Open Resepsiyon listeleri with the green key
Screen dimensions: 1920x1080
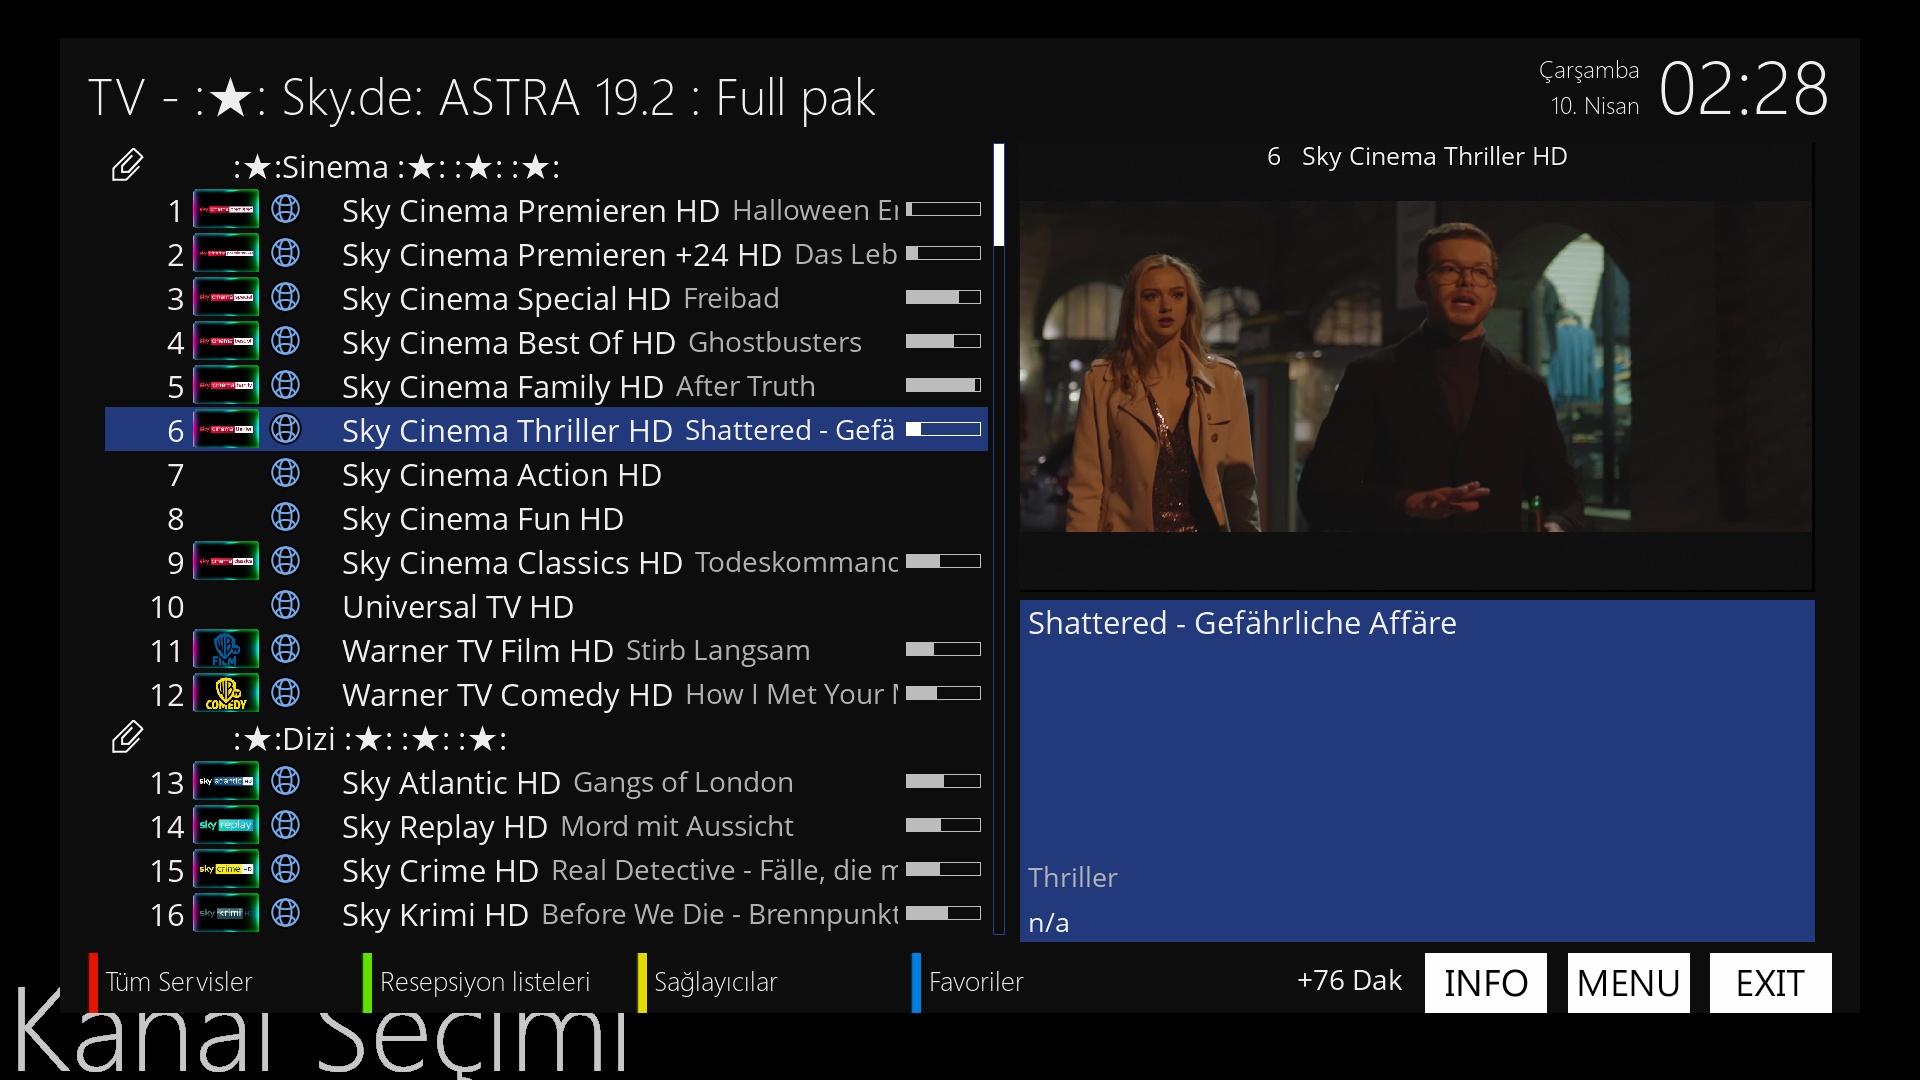click(x=476, y=982)
